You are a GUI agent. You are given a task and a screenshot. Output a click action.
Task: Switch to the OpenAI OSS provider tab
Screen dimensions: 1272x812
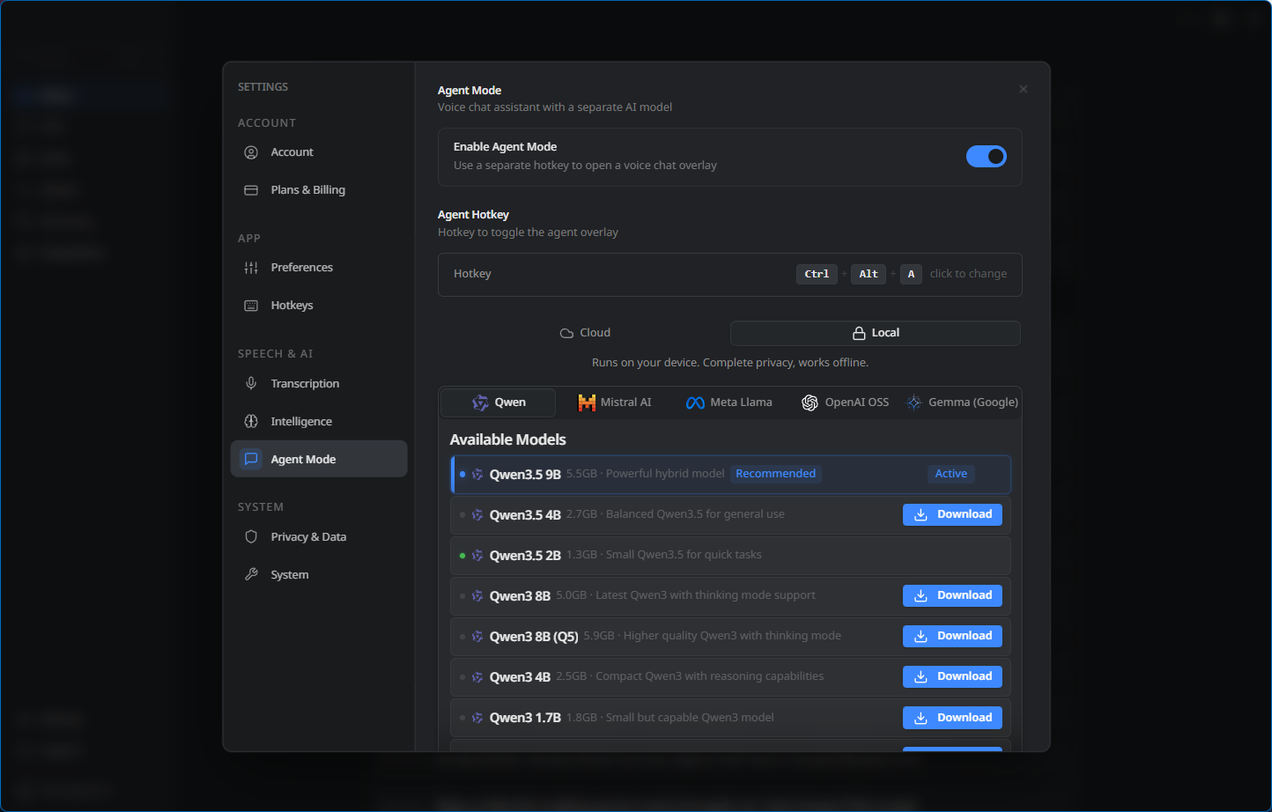pos(844,402)
